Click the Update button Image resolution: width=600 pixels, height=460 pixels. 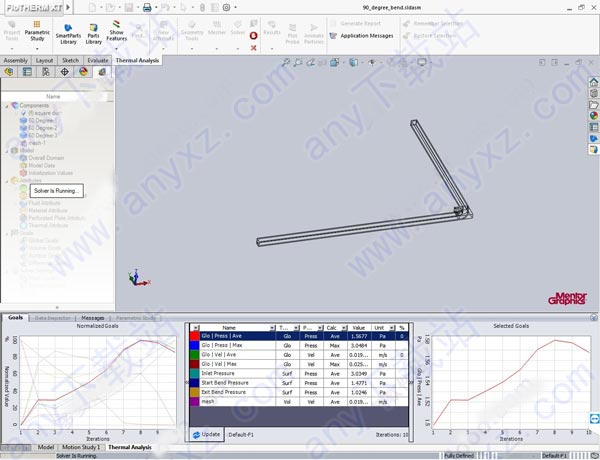(207, 434)
